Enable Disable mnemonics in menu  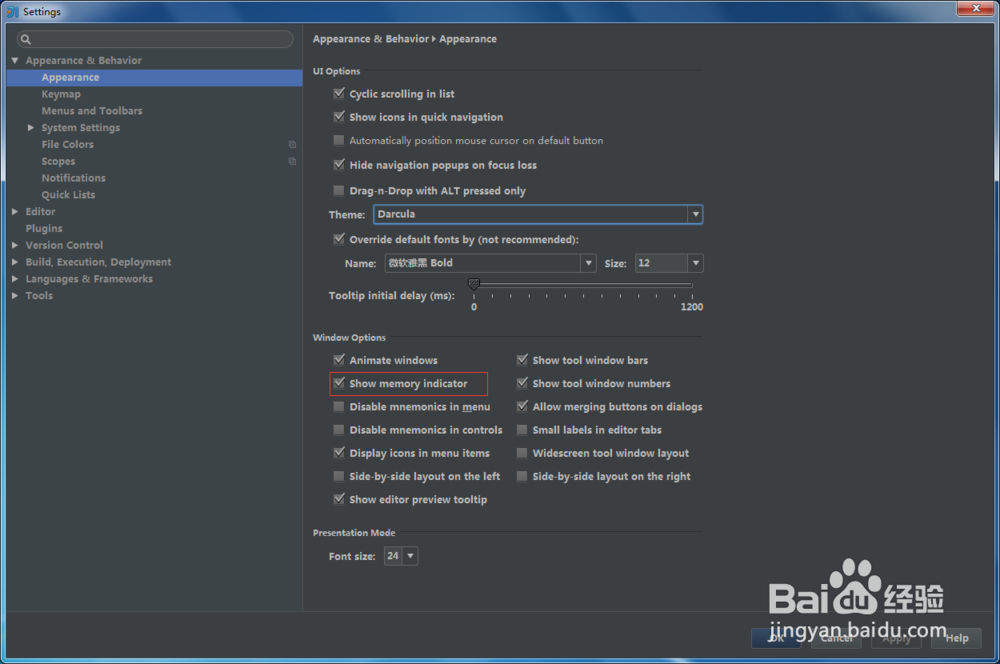pos(339,407)
